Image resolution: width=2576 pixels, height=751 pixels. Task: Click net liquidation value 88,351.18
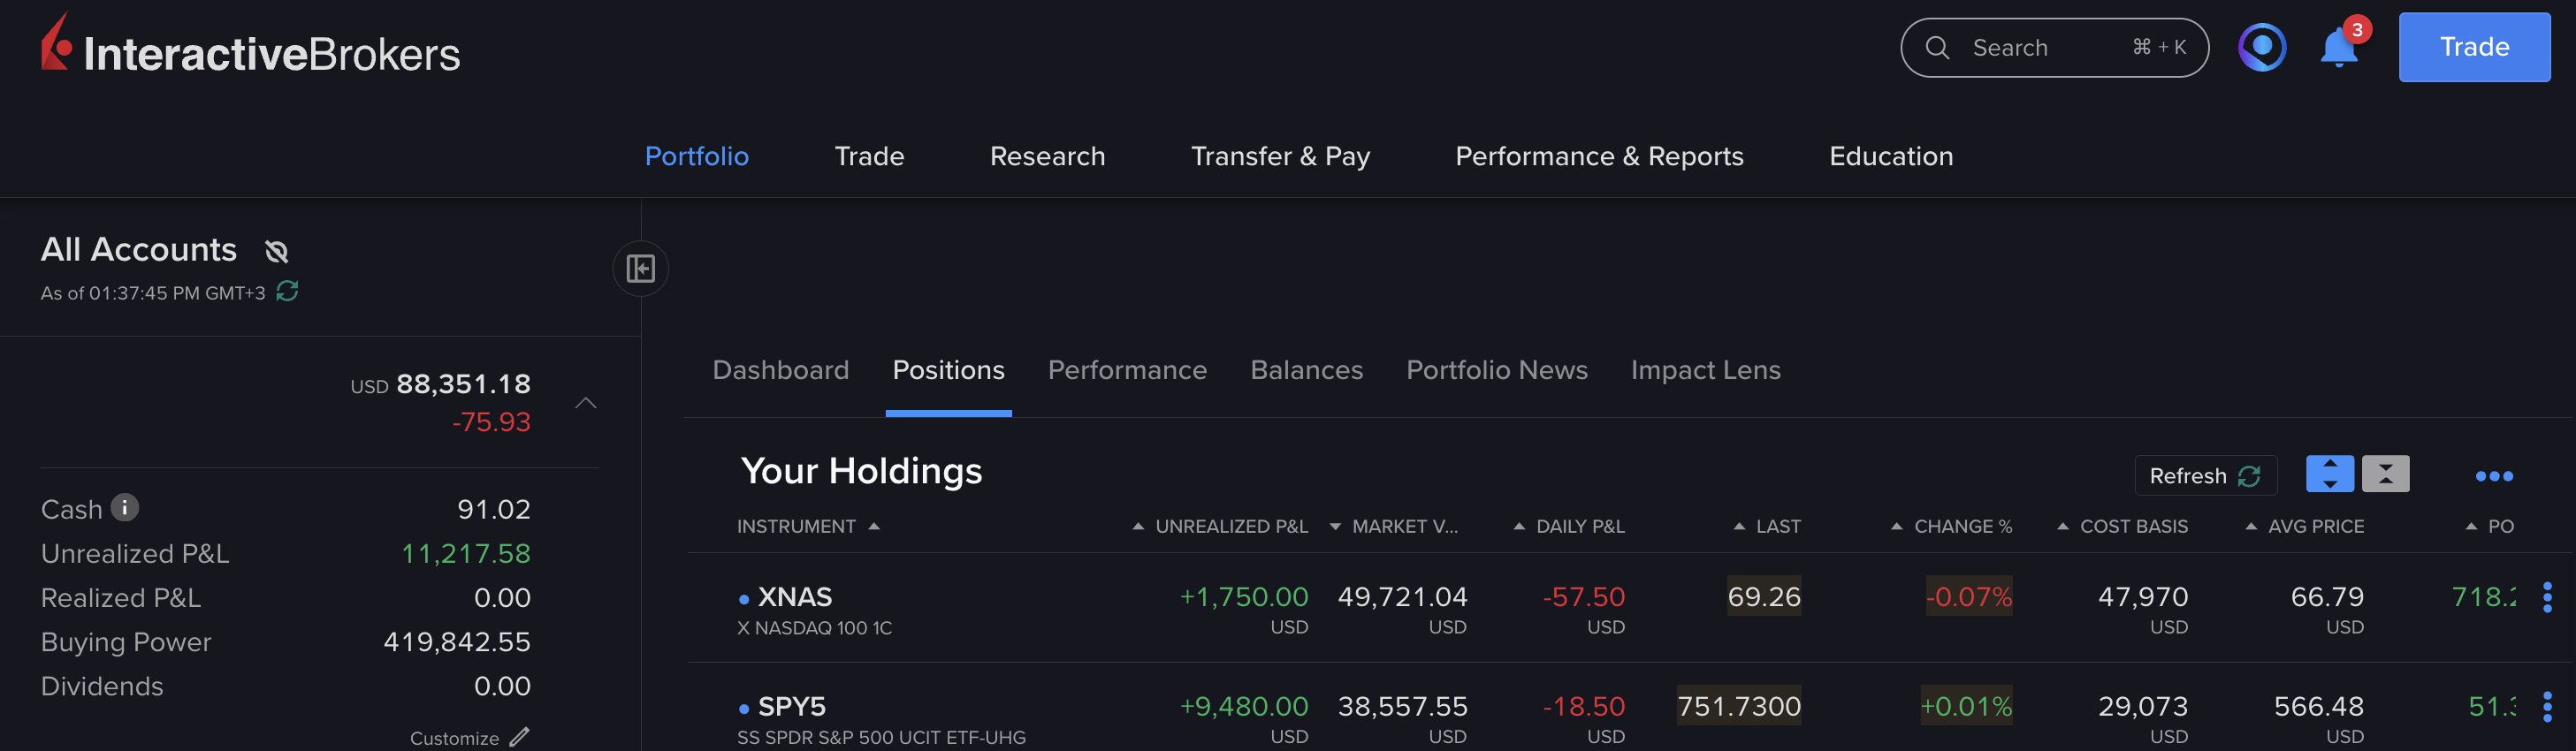click(463, 384)
